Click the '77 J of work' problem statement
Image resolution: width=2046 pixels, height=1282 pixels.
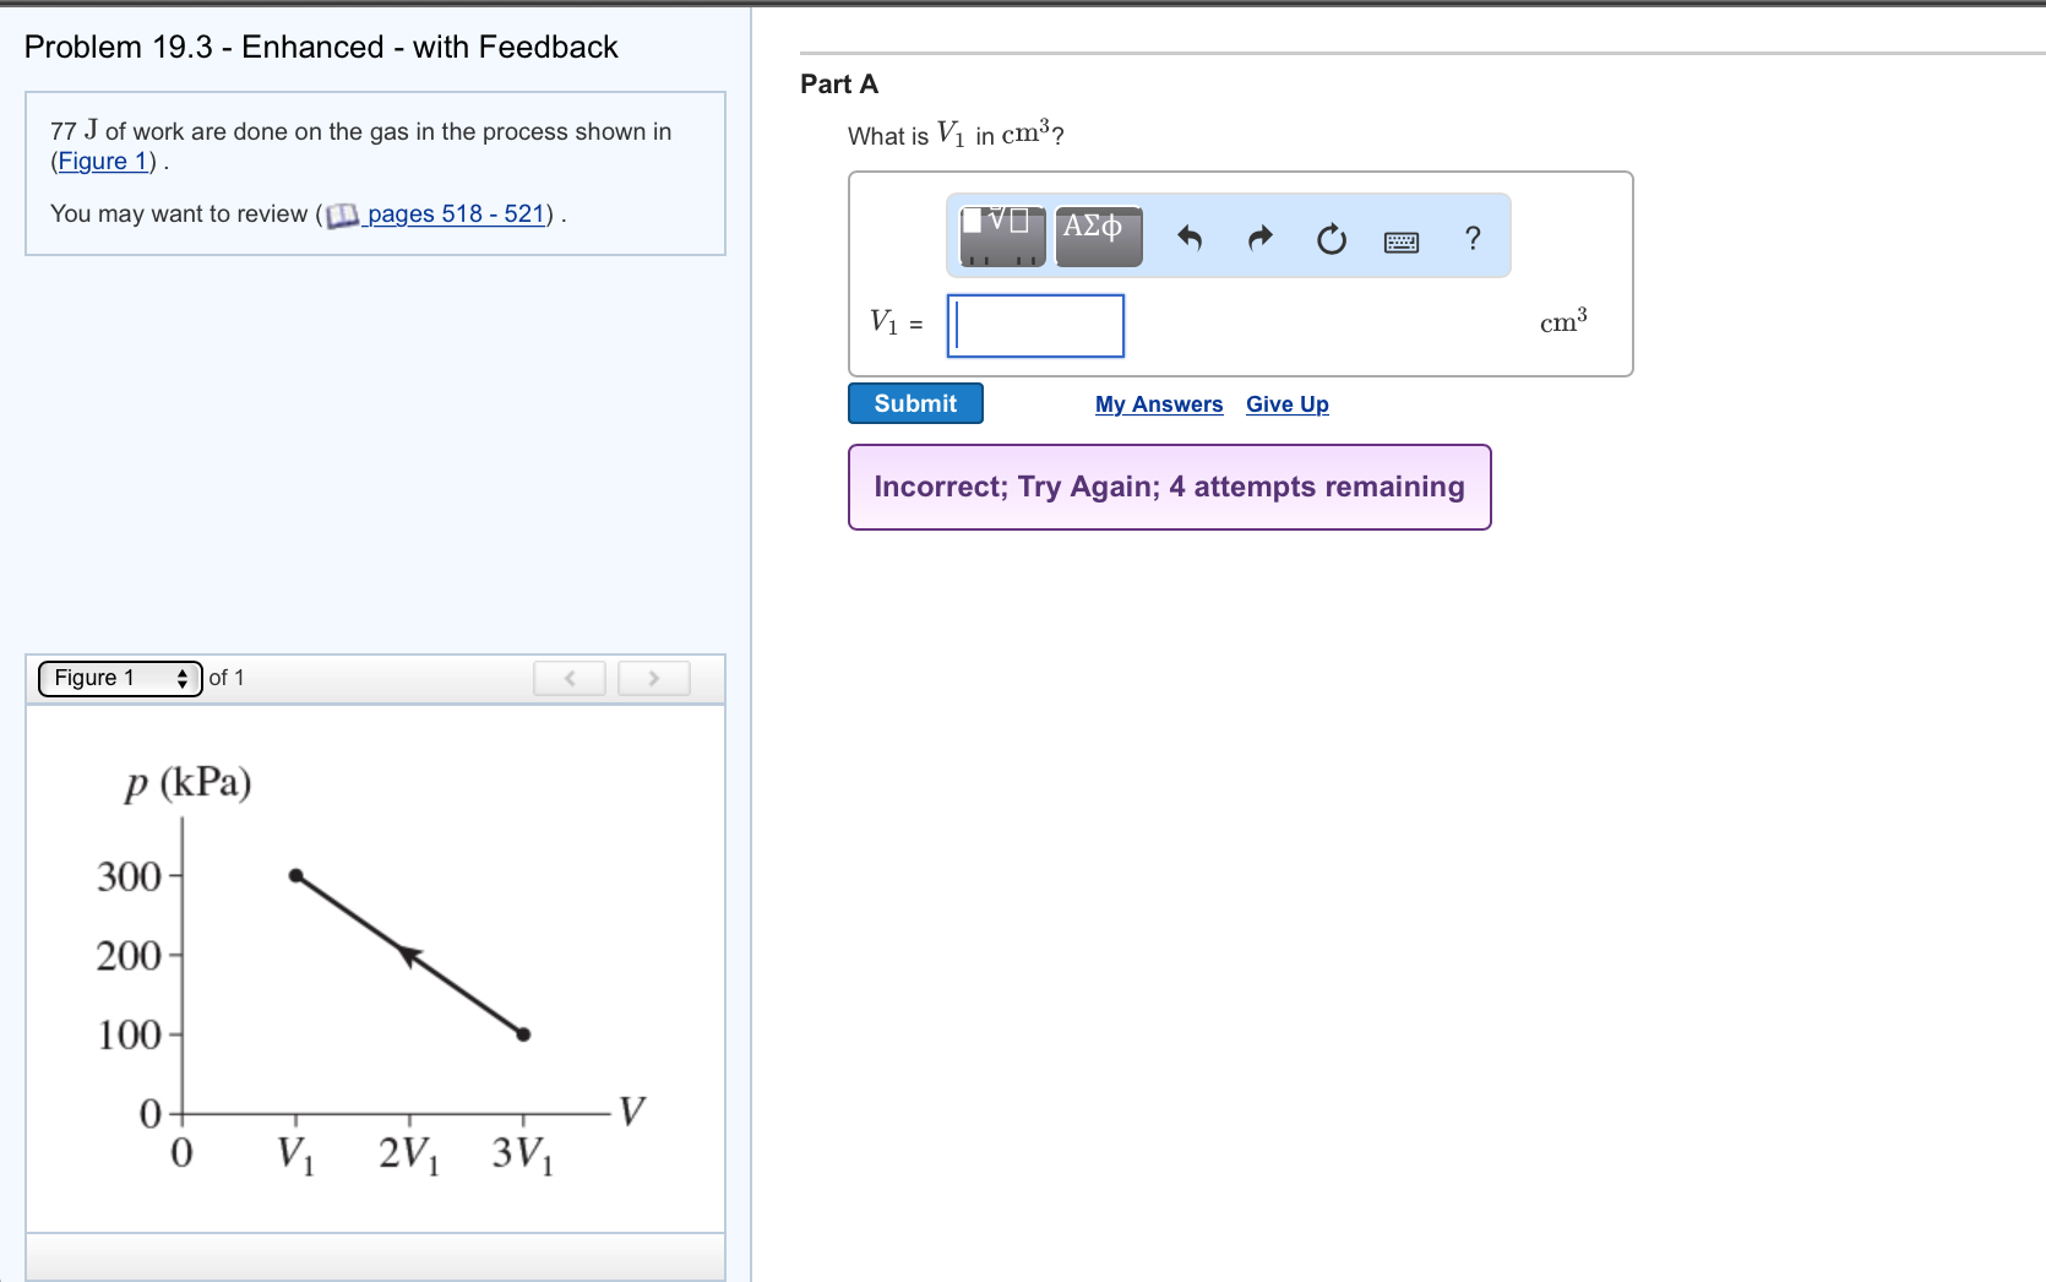tap(361, 146)
